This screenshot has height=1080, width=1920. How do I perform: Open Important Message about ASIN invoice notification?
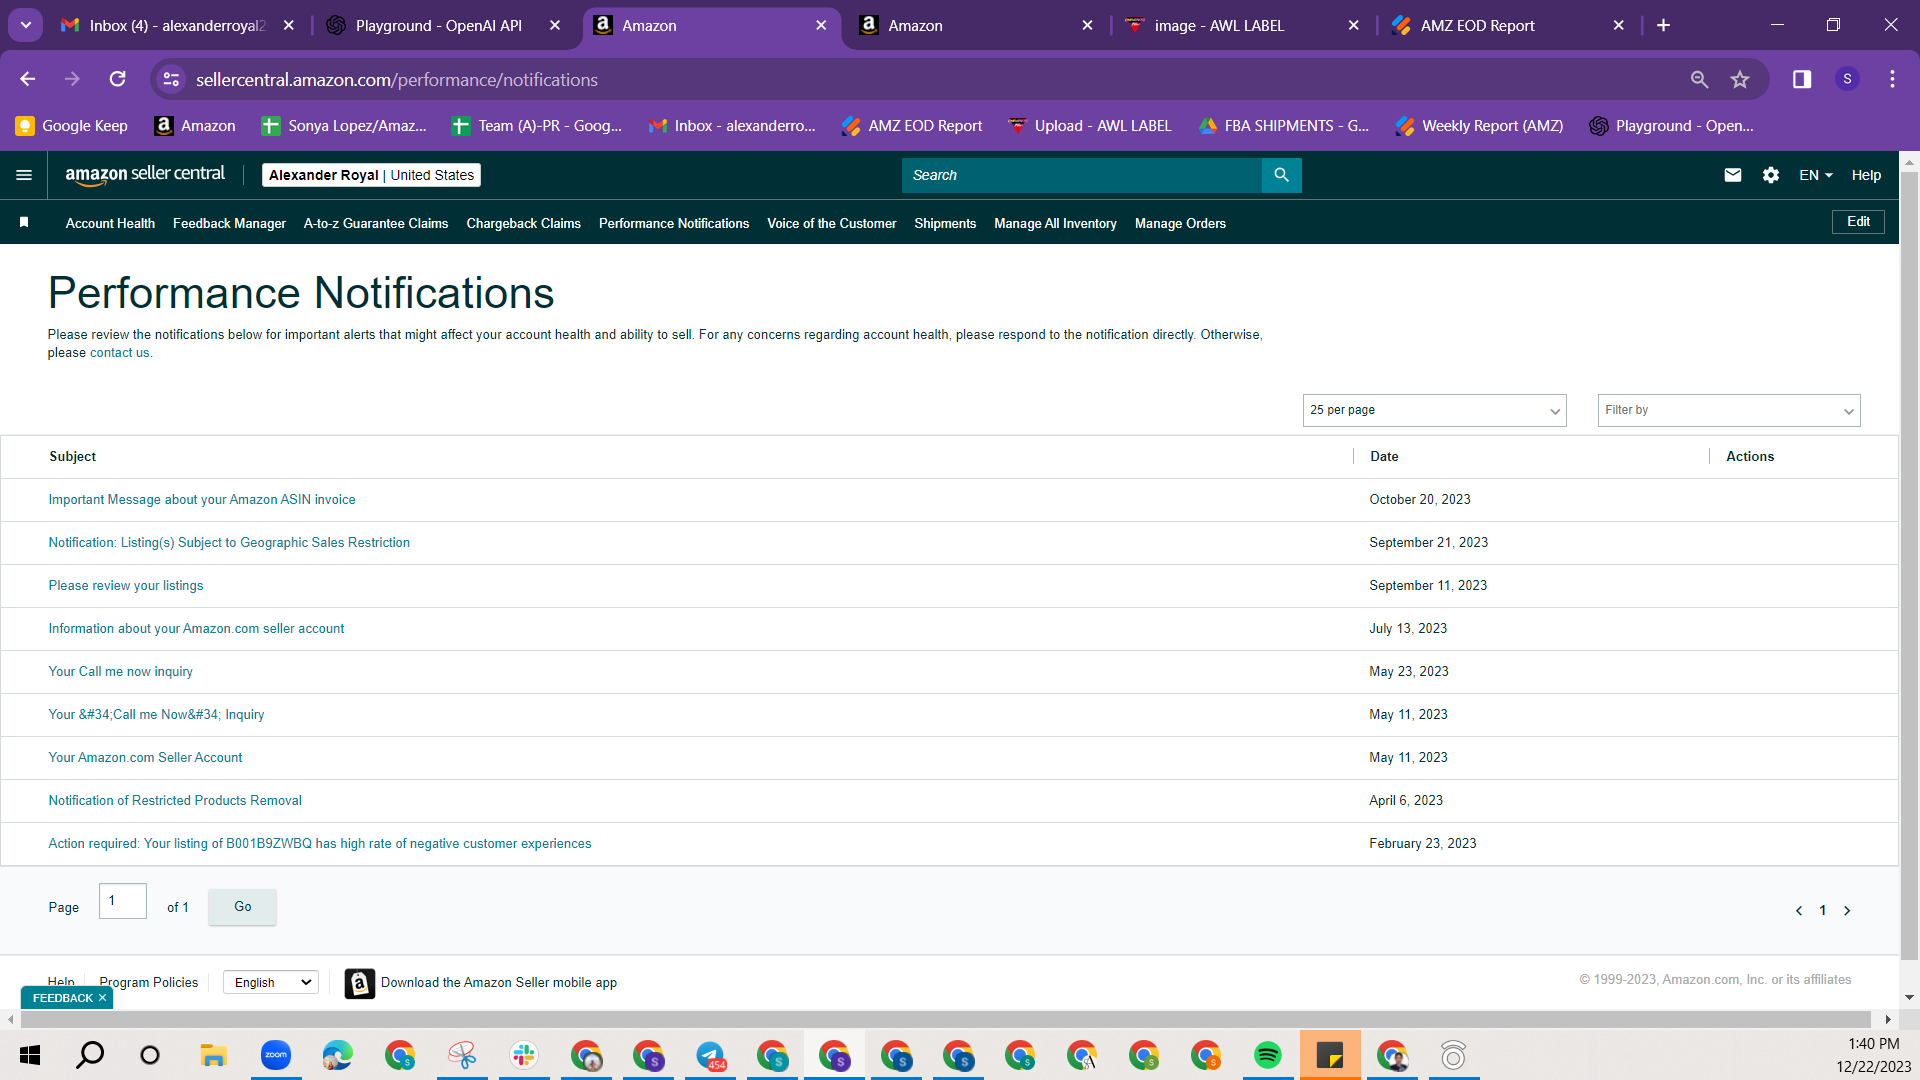coord(202,499)
